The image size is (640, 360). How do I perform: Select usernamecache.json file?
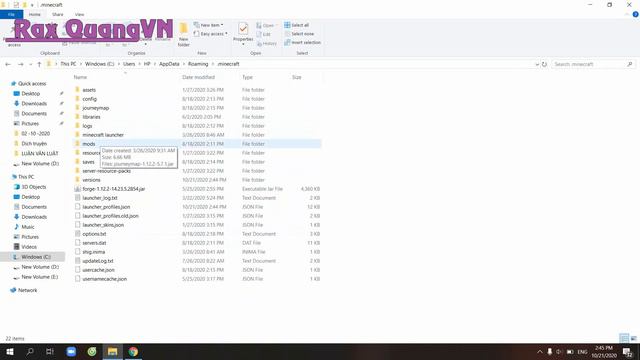[104, 279]
